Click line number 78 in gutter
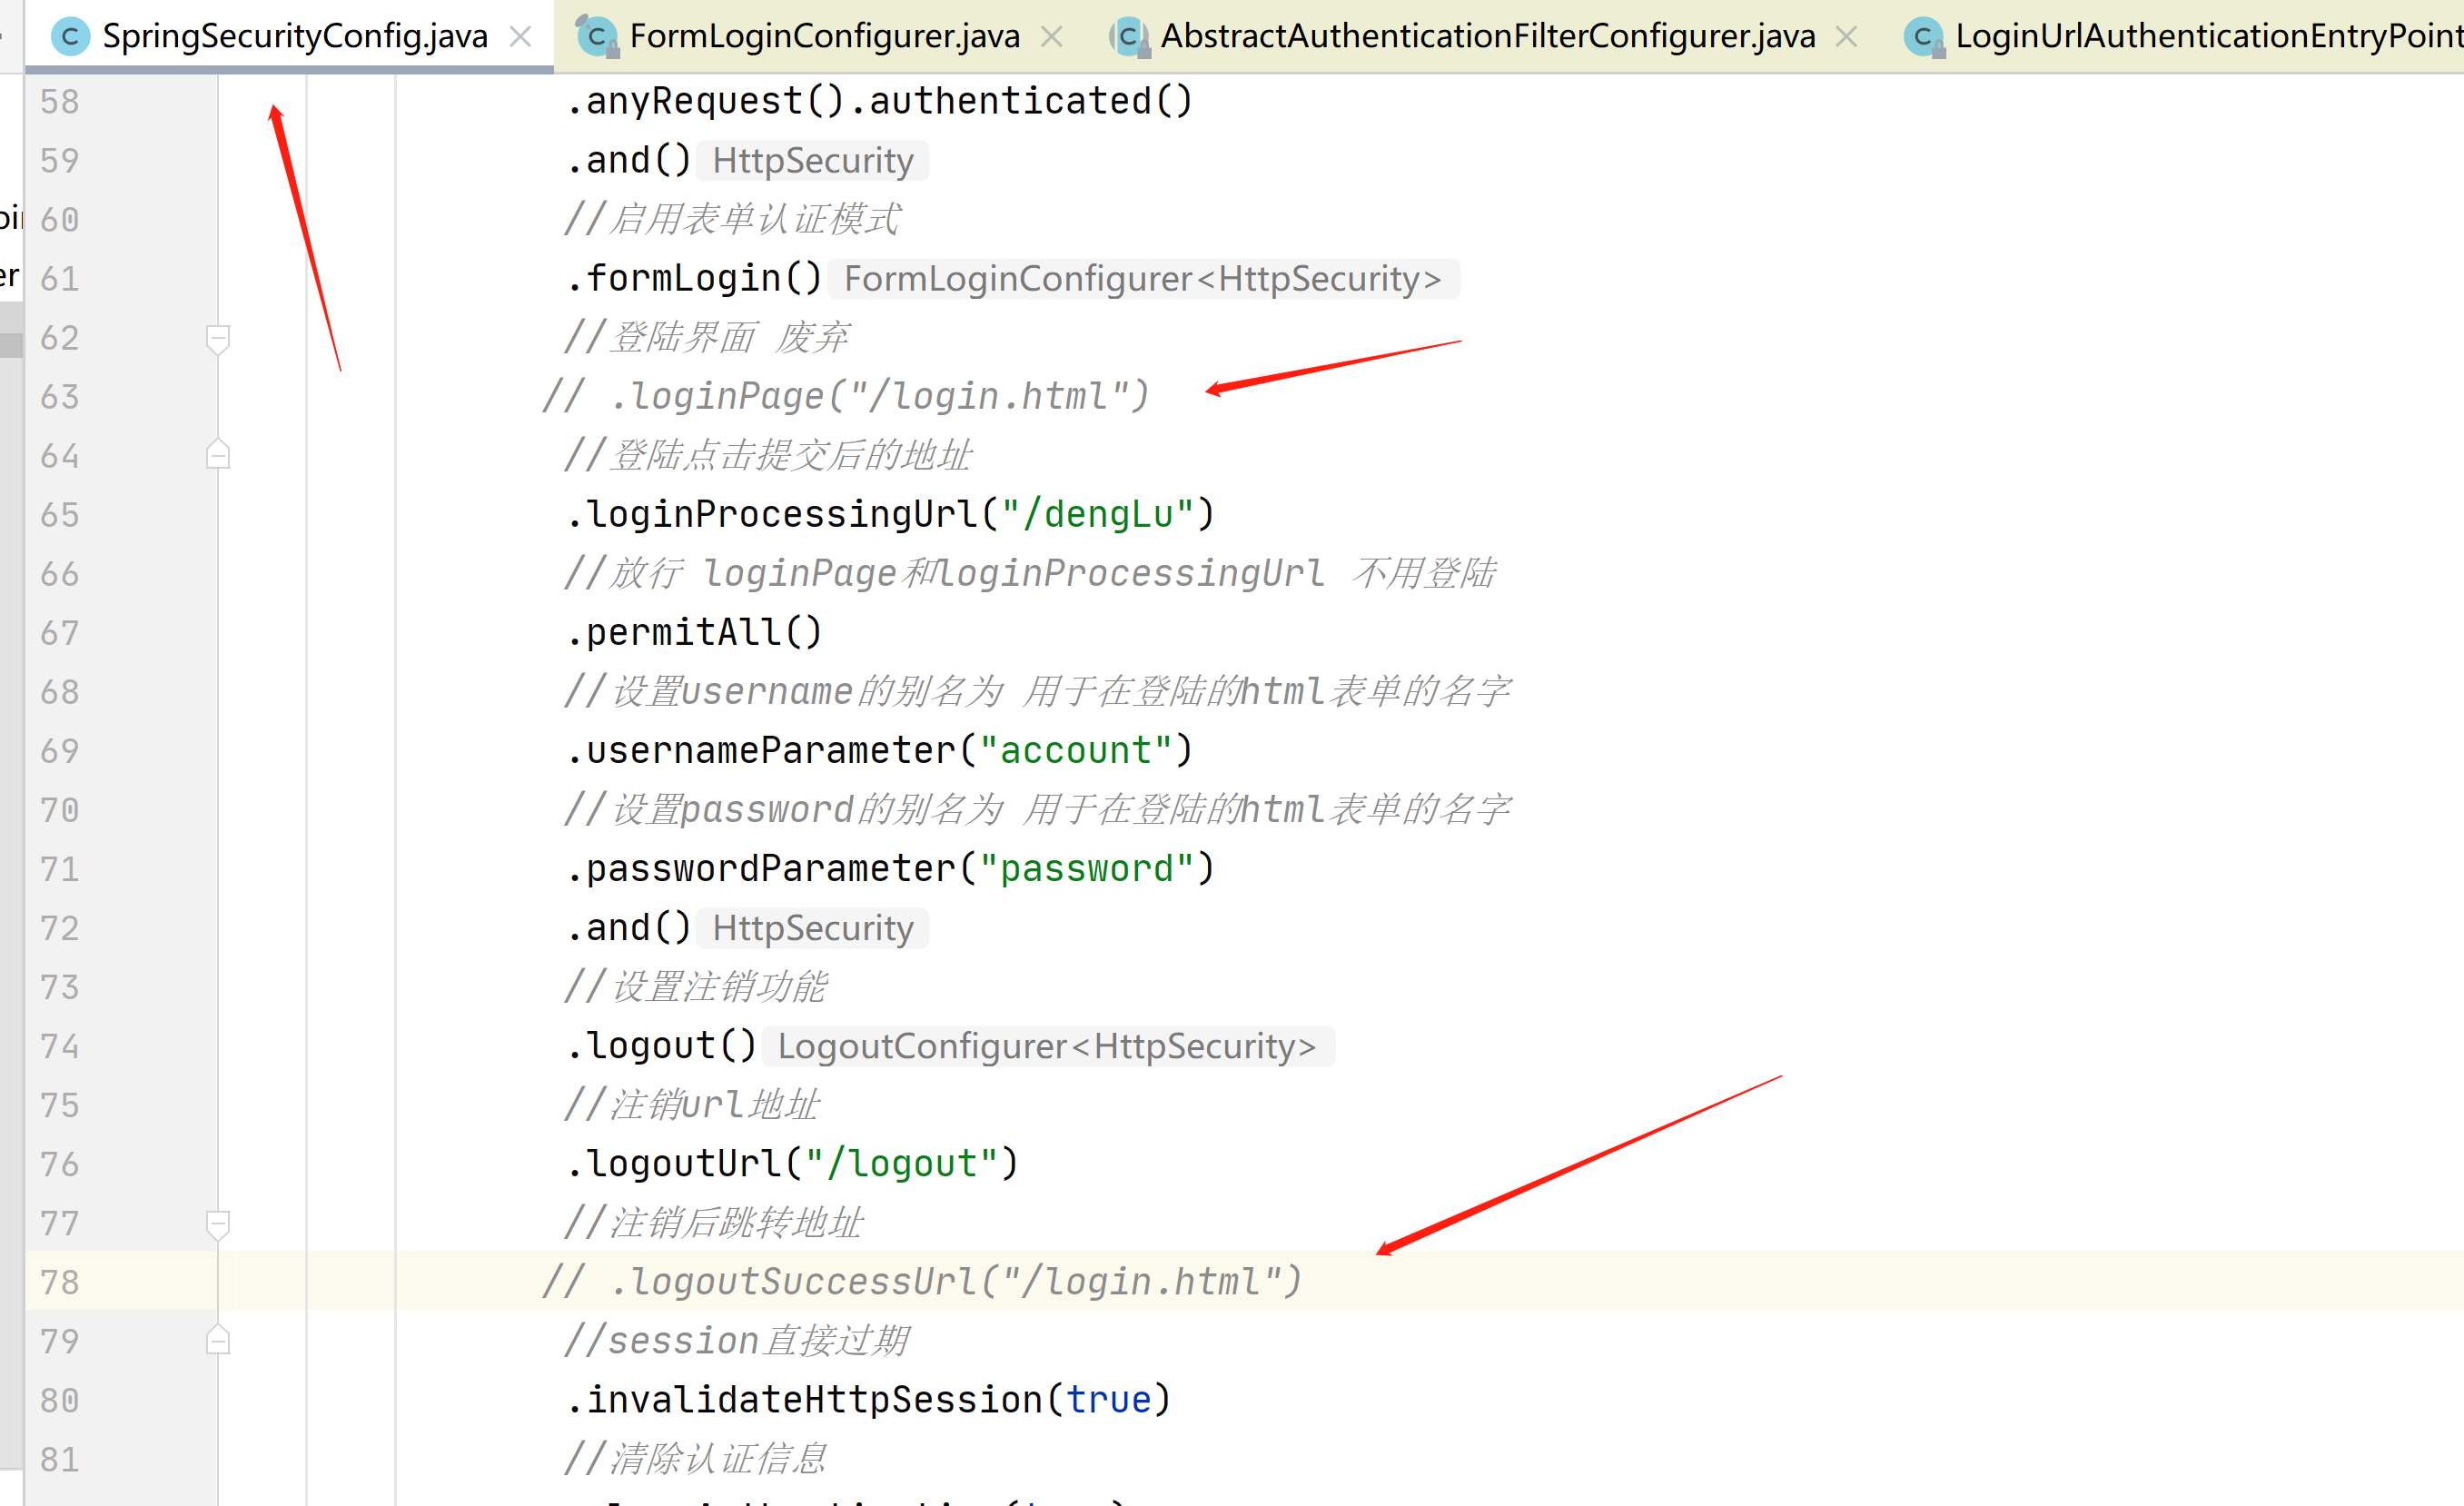Viewport: 2464px width, 1506px height. click(x=60, y=1282)
